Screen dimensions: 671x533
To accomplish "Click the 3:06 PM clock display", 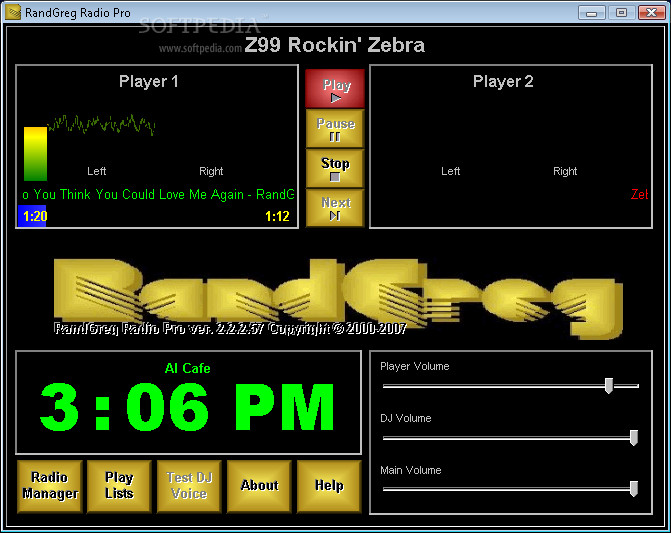I will pyautogui.click(x=187, y=407).
